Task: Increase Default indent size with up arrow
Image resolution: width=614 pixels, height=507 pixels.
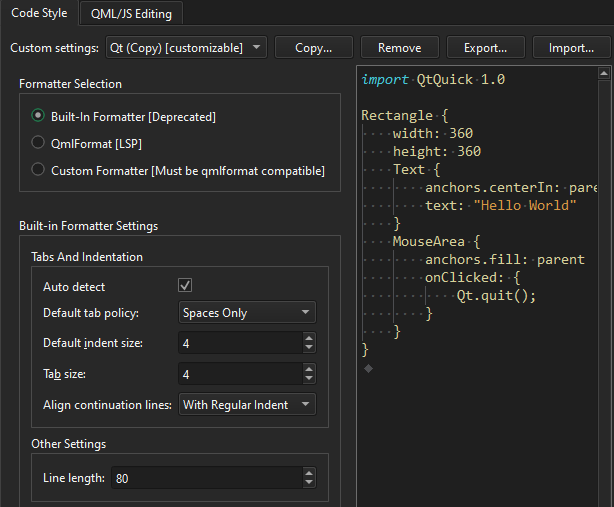Action: [x=308, y=338]
